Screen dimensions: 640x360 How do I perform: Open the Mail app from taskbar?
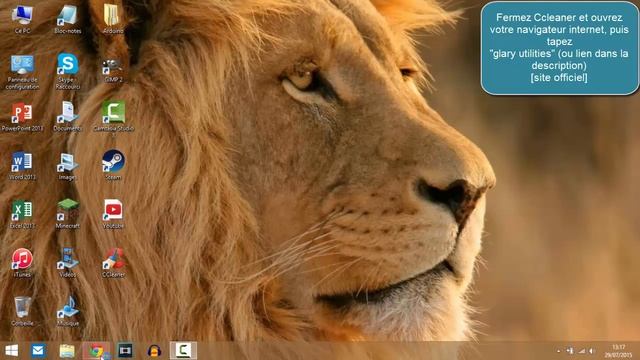(38, 351)
